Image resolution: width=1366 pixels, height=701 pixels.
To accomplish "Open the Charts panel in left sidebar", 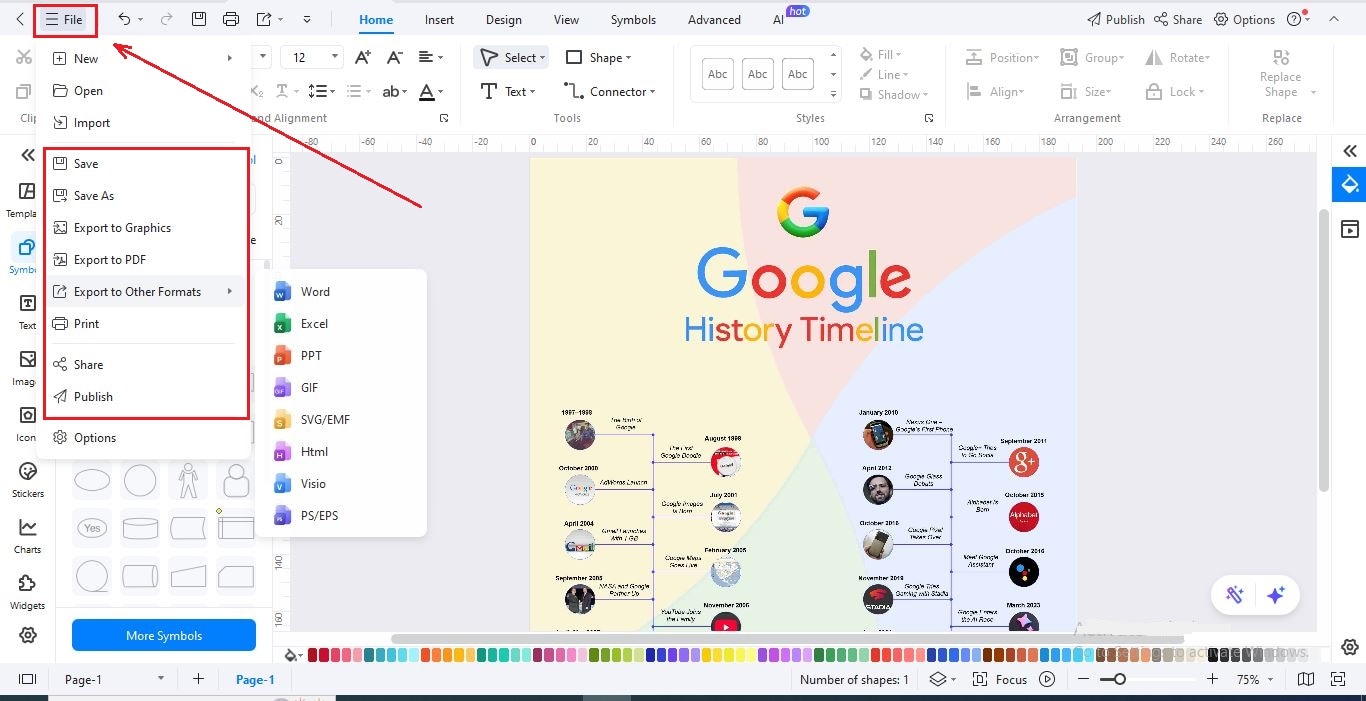I will click(27, 535).
